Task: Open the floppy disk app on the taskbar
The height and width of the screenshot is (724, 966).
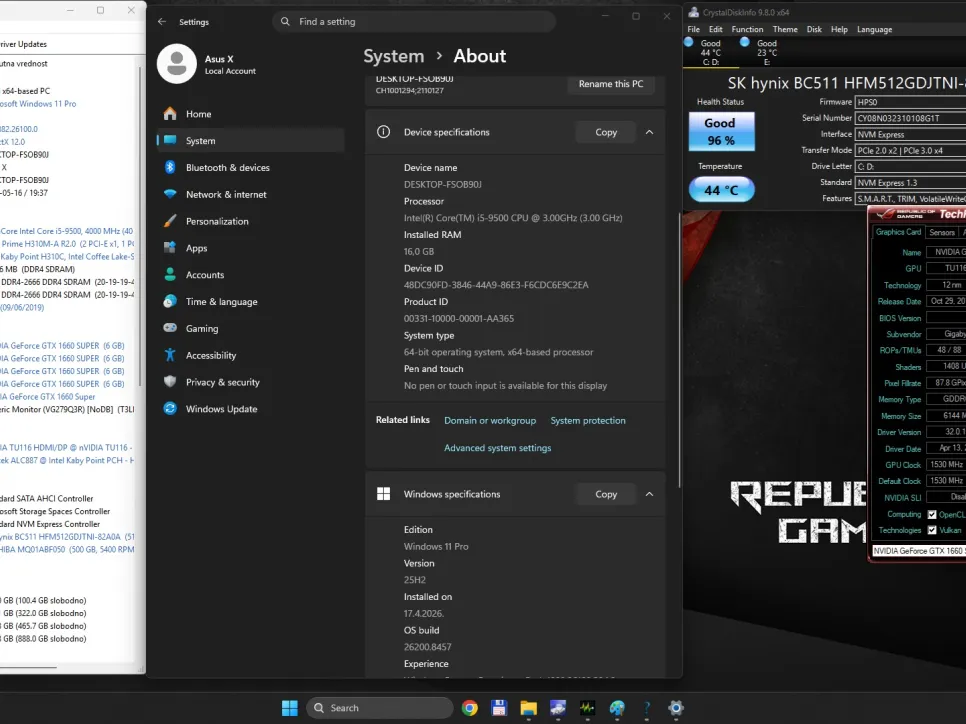Action: point(499,708)
